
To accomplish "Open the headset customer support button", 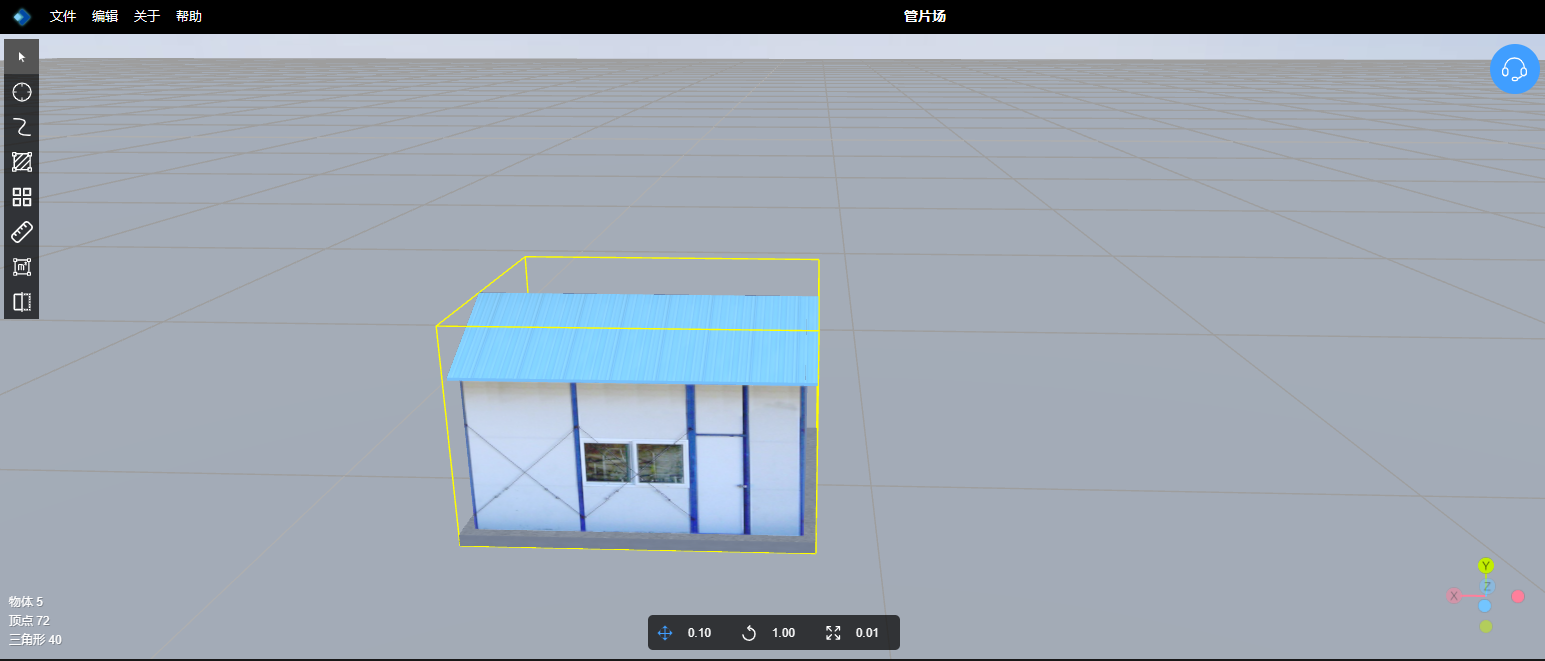I will 1514,69.
